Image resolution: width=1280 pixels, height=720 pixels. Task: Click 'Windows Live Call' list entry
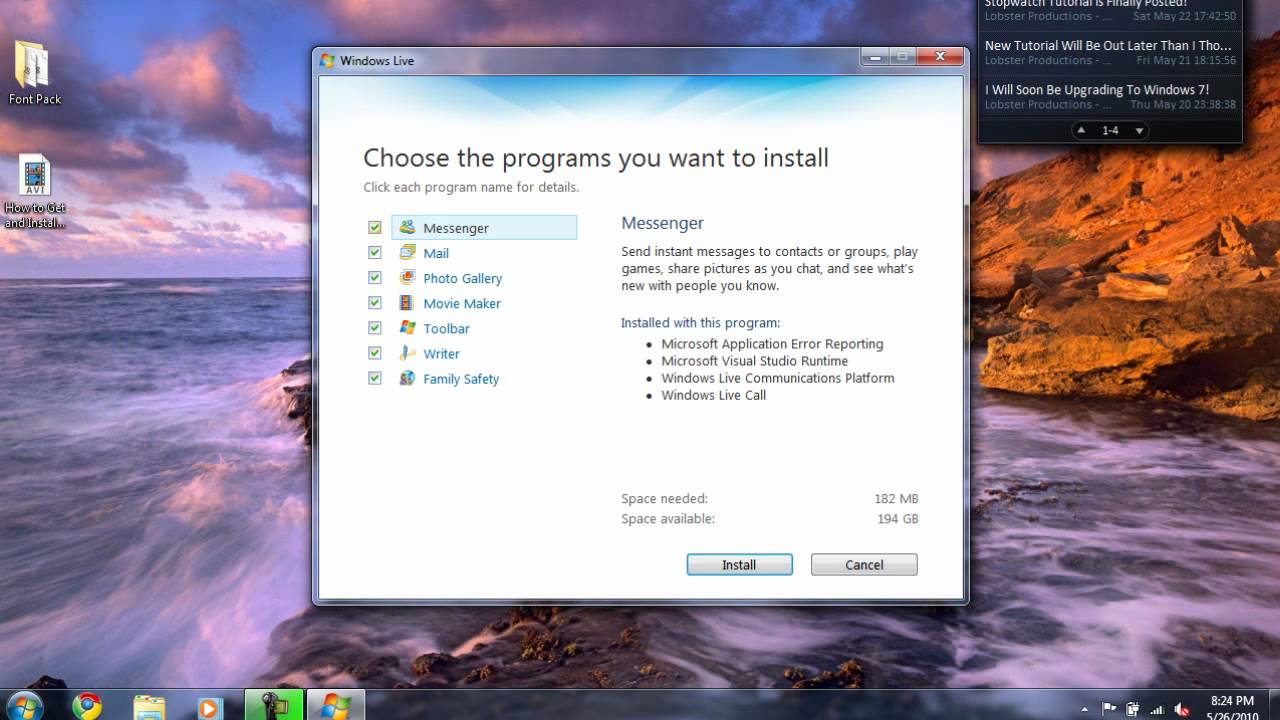(x=713, y=395)
